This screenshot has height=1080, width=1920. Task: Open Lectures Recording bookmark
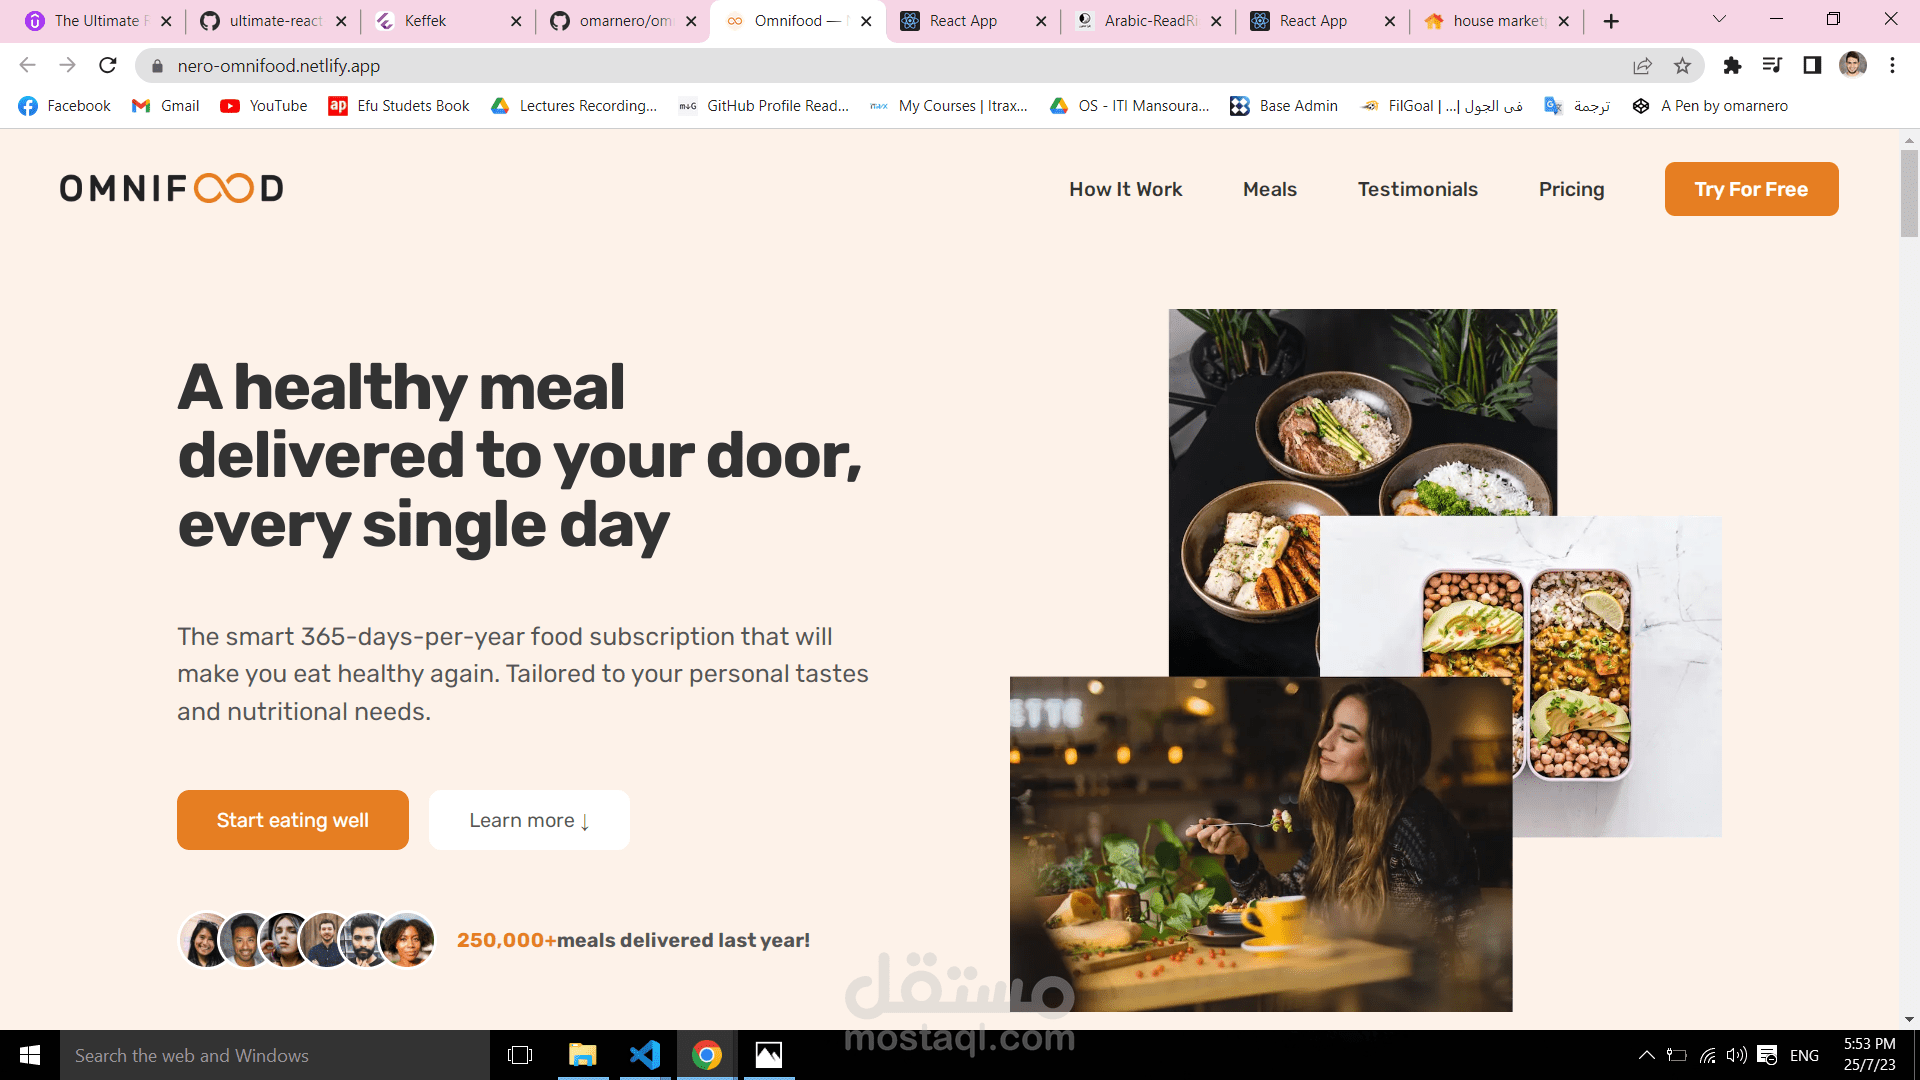pos(574,106)
